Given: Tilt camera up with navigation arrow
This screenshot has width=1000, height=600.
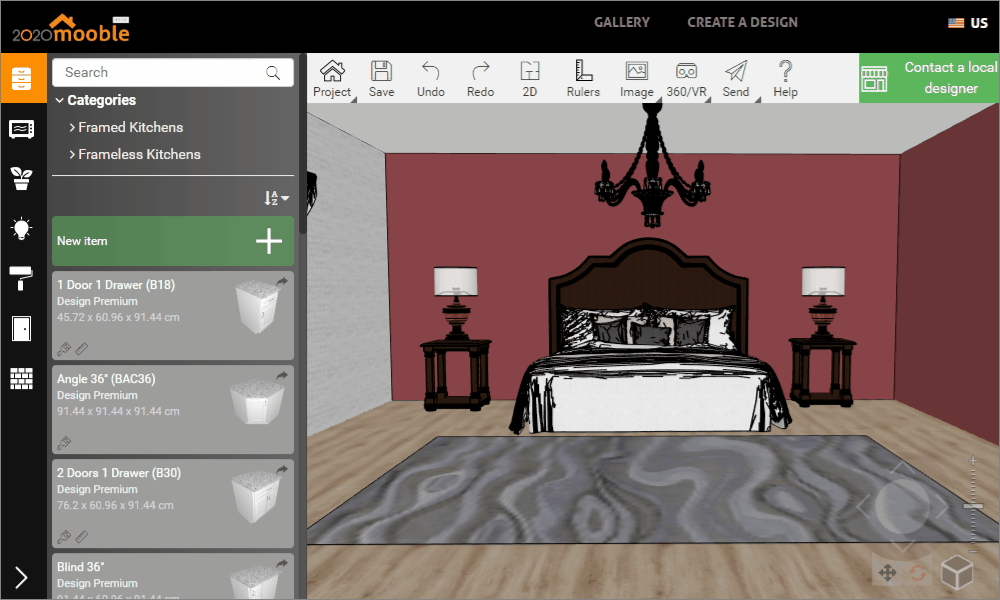Looking at the screenshot, I should pos(902,469).
